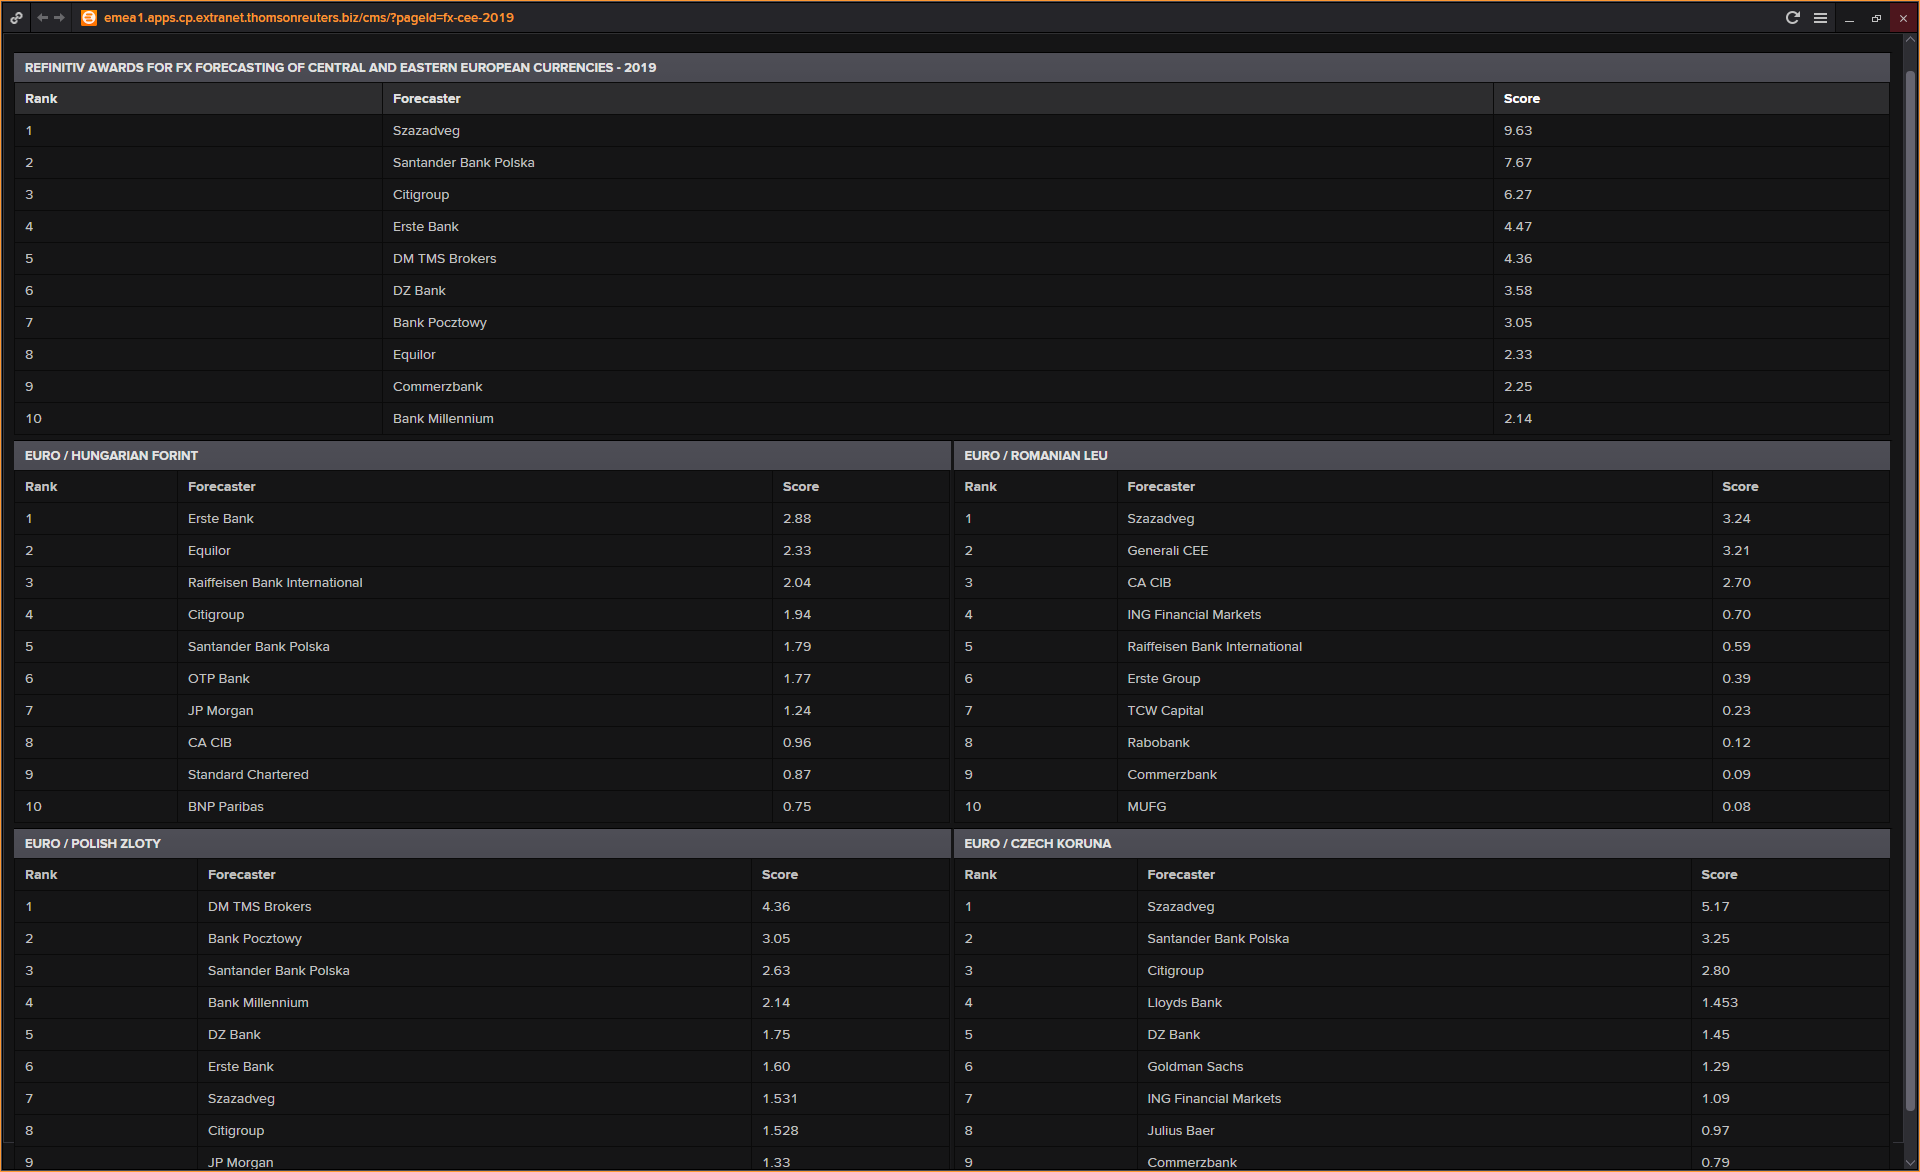Screen dimensions: 1920x1172
Task: Select Erste Group row
Action: [x=1422, y=679]
